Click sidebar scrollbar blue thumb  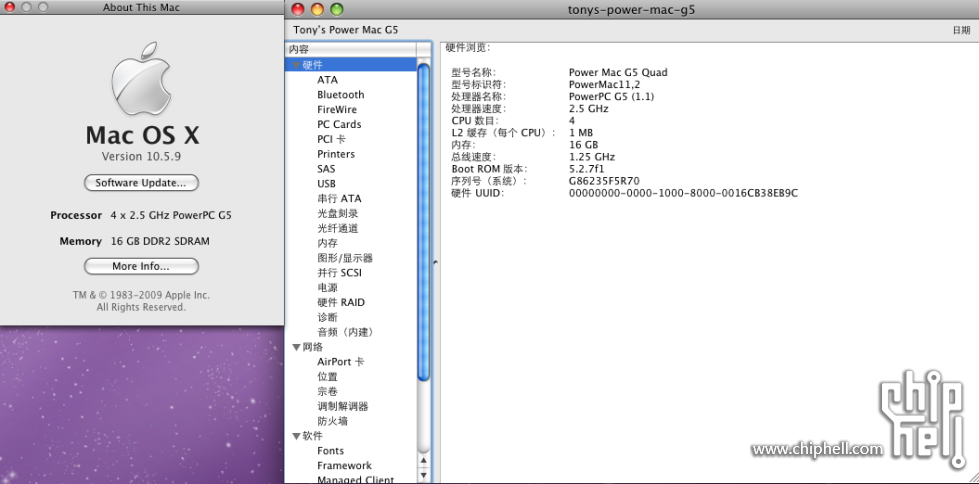[x=424, y=222]
